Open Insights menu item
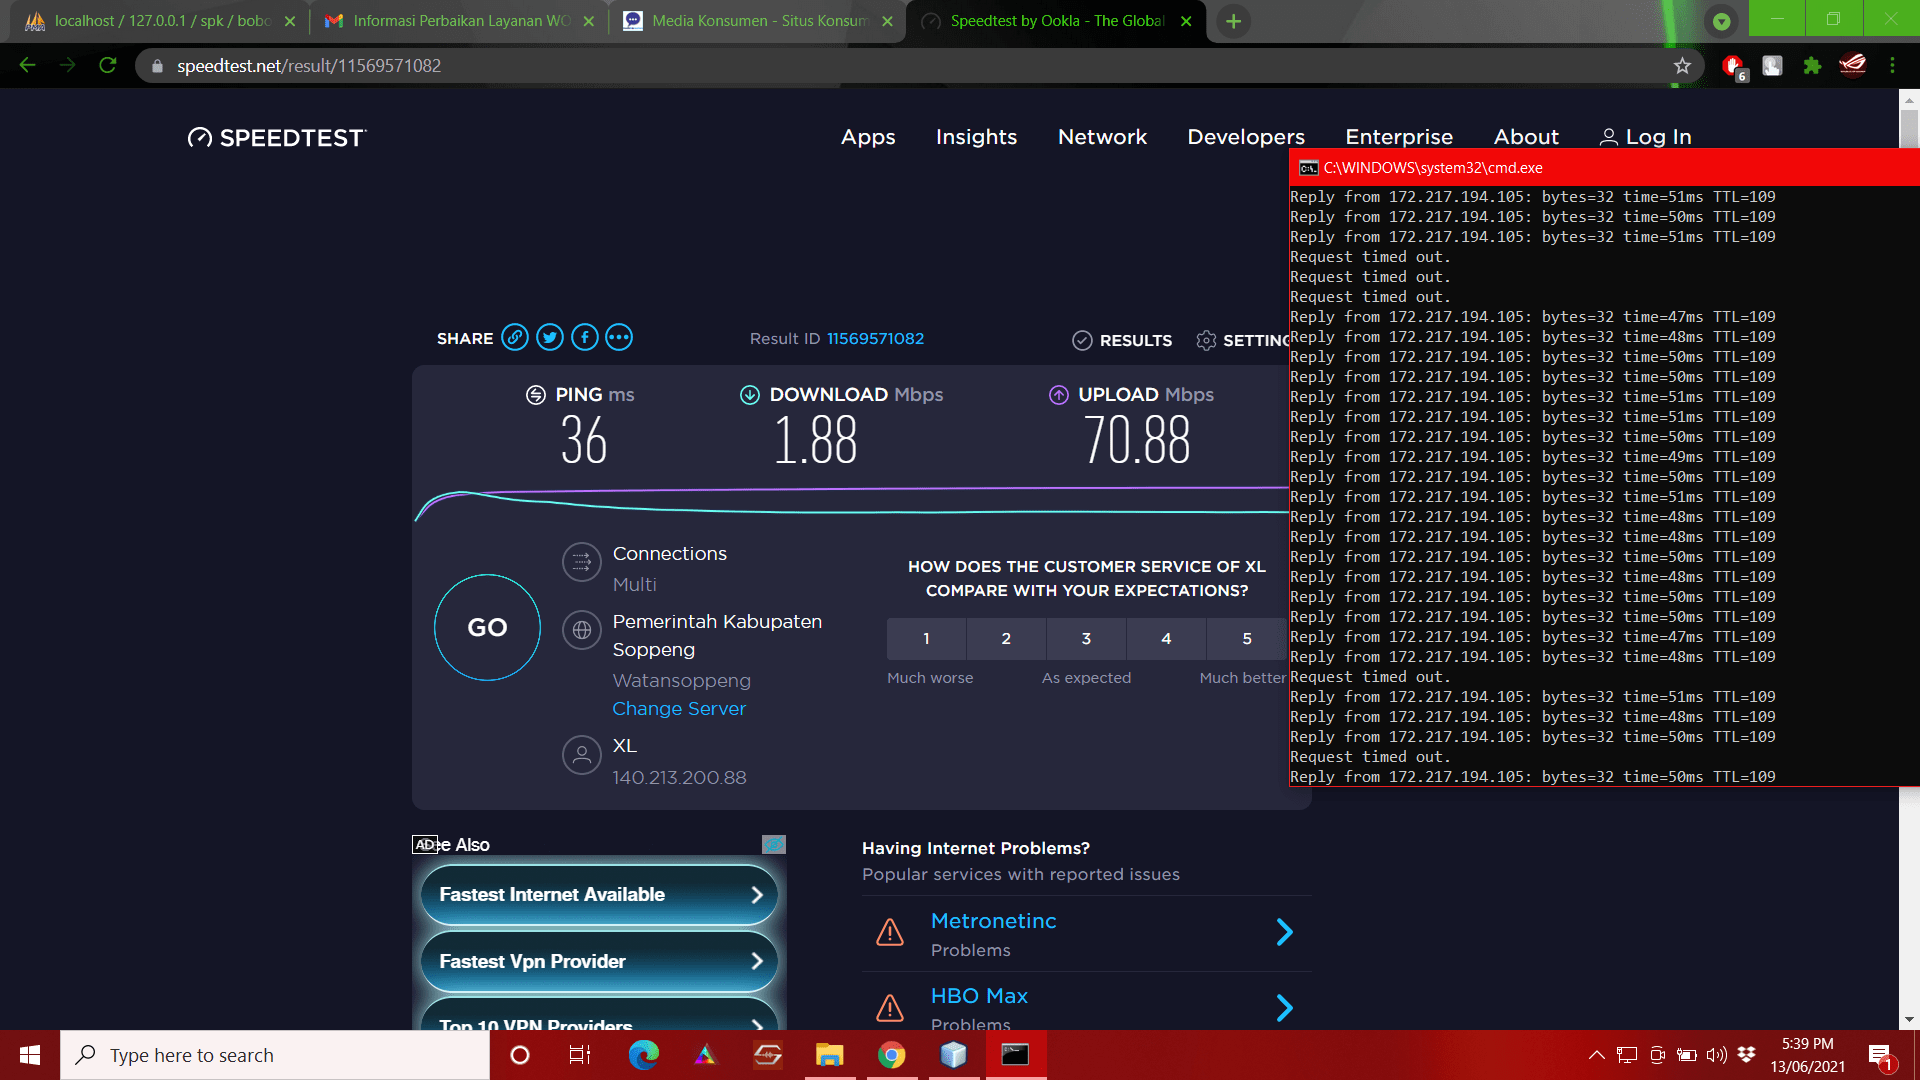Screen dimensions: 1920x1080 coord(976,137)
